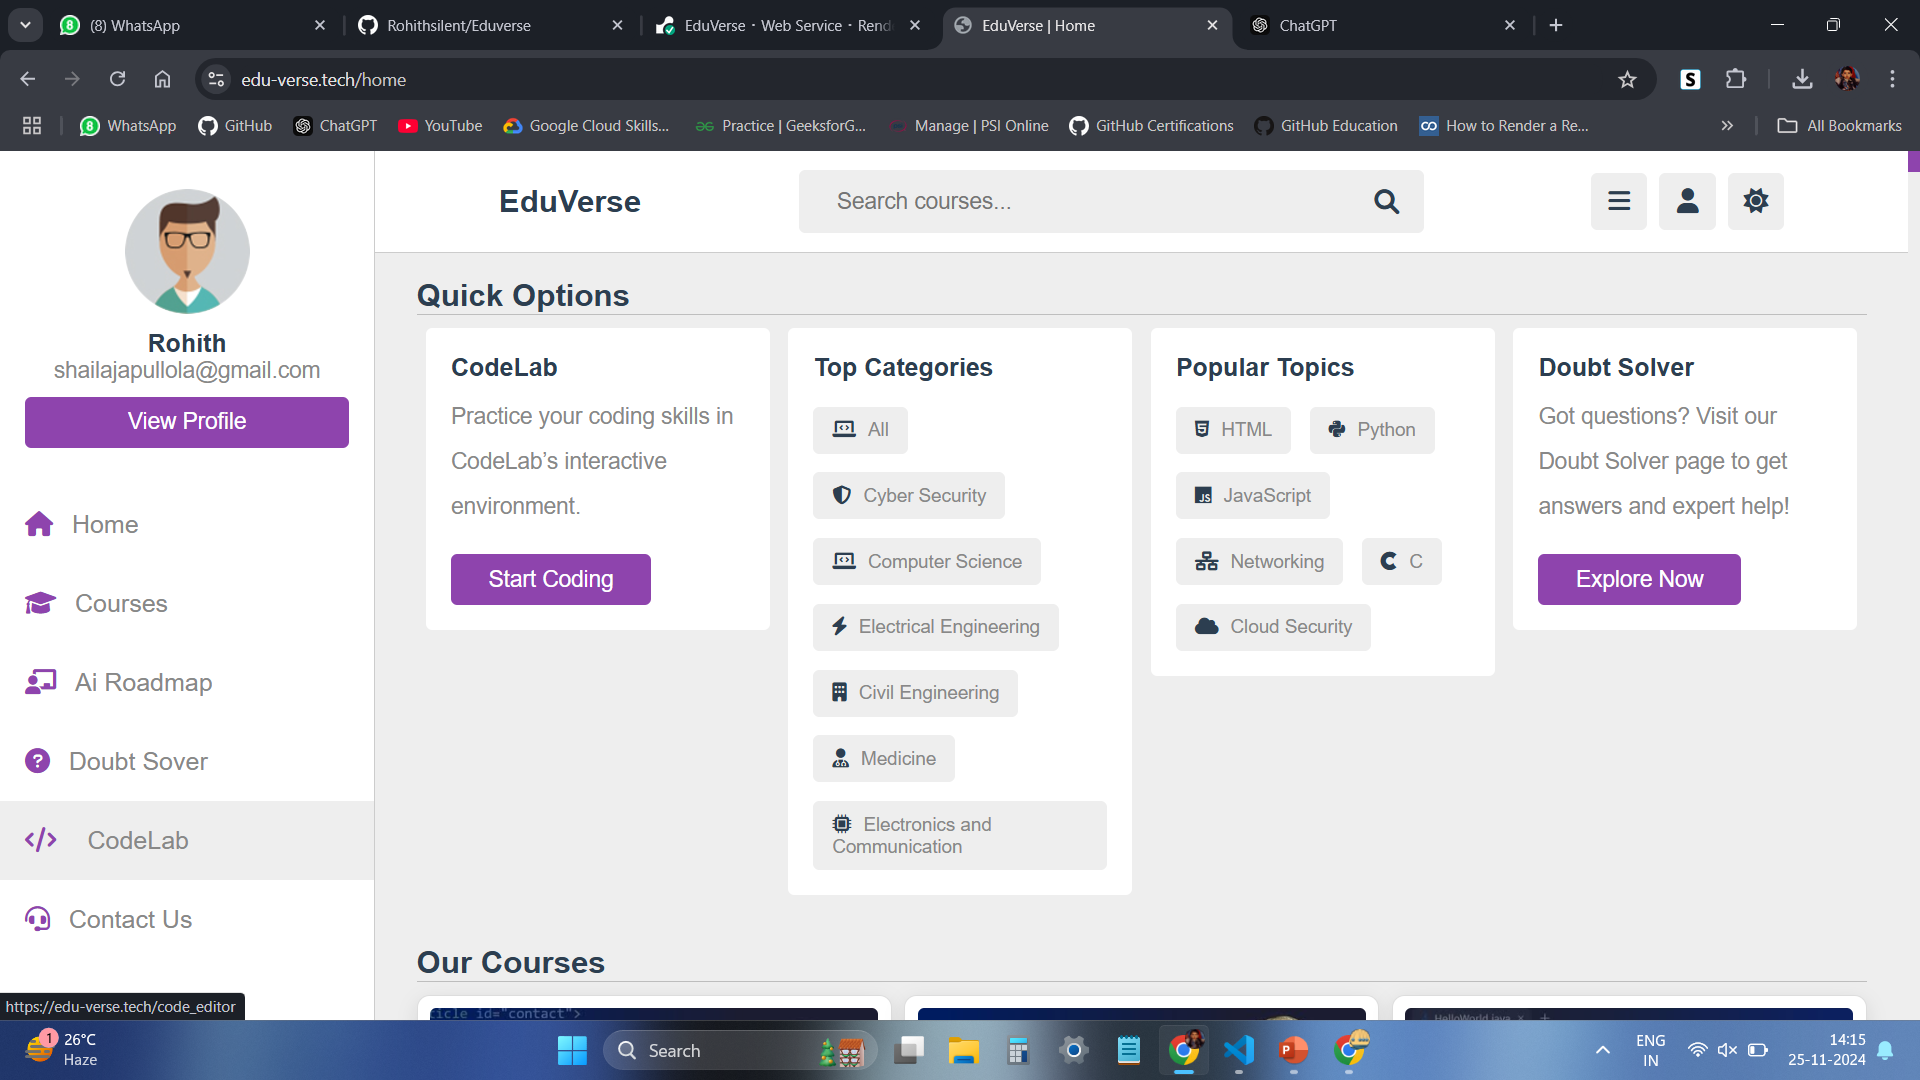
Task: Open the browser tab search chevron
Action: (x=25, y=25)
